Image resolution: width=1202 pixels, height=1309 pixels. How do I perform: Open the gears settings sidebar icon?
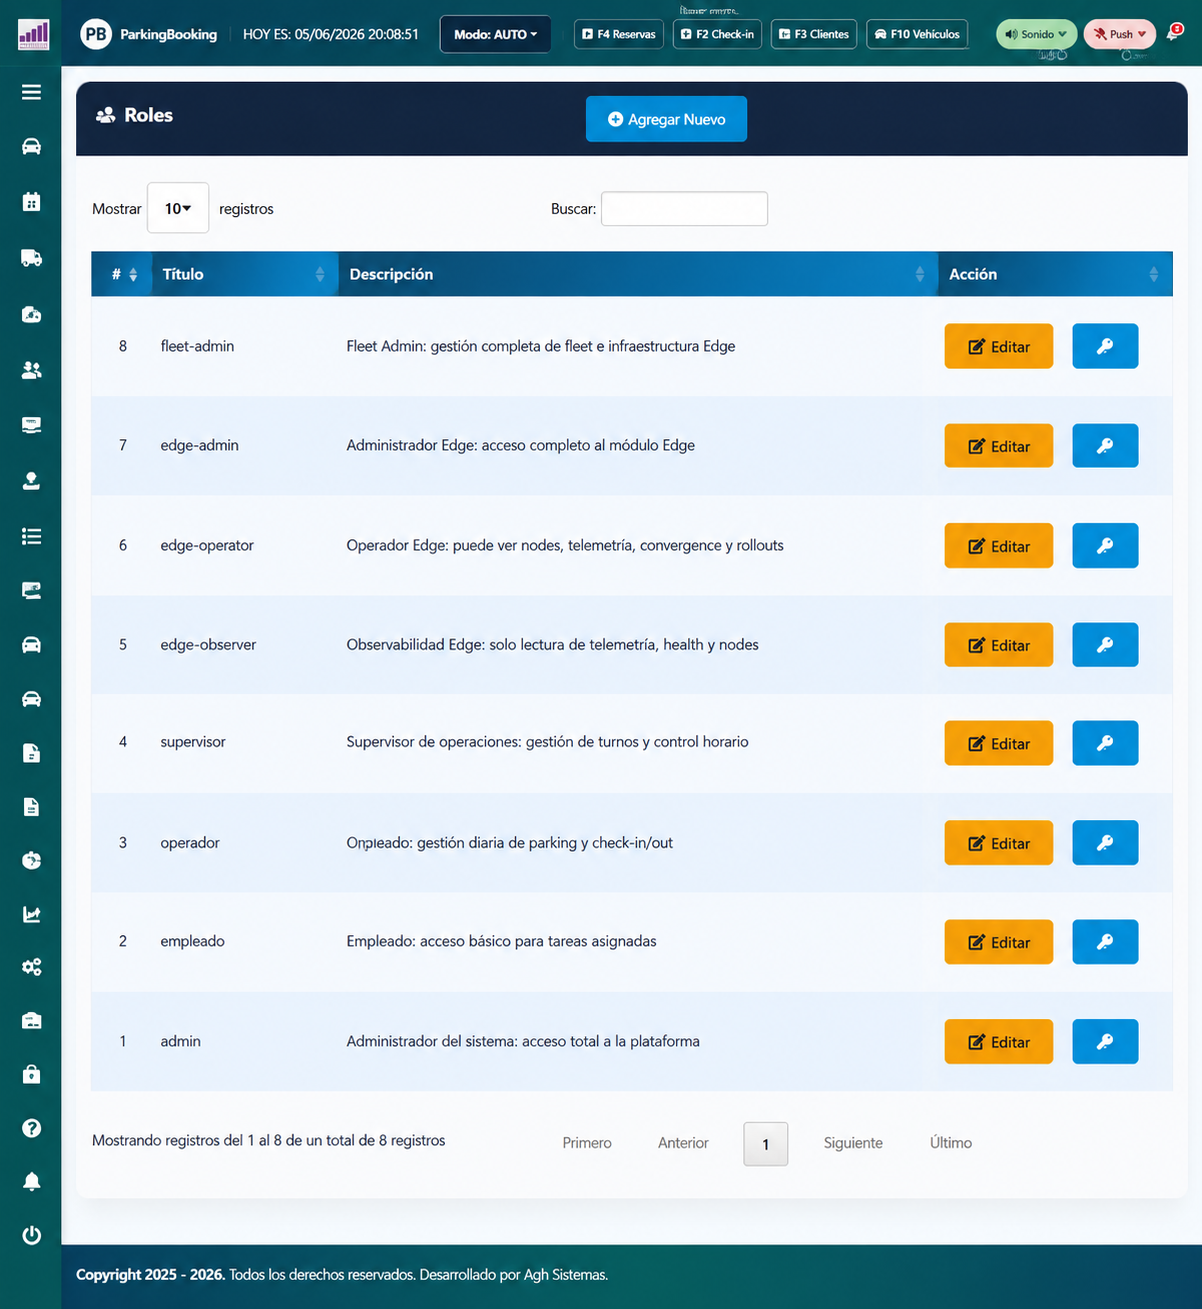[31, 967]
